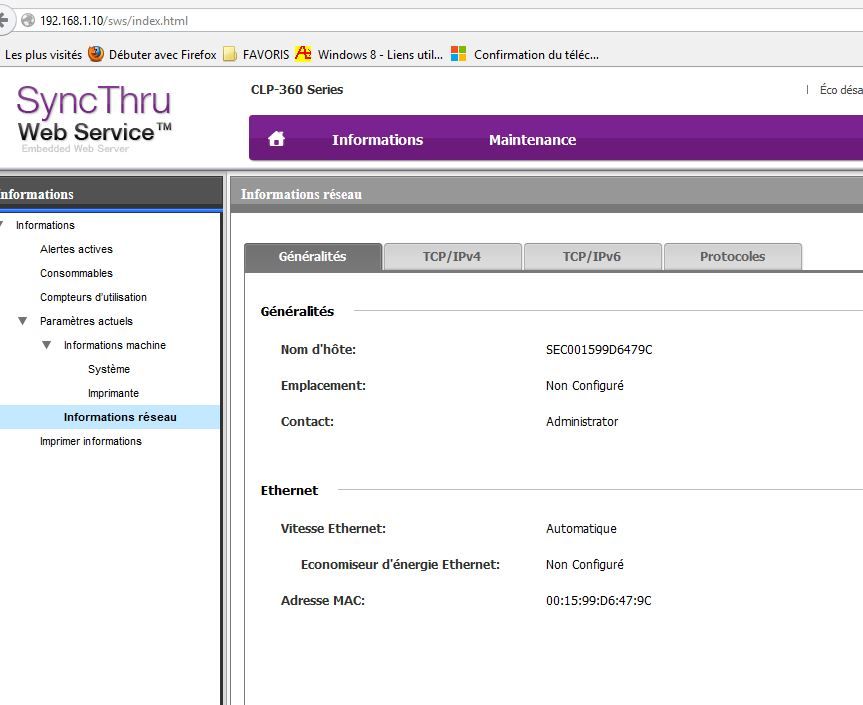Click the Windows 8 Liens utiles bookmark icon
863x705 pixels.
click(x=303, y=54)
